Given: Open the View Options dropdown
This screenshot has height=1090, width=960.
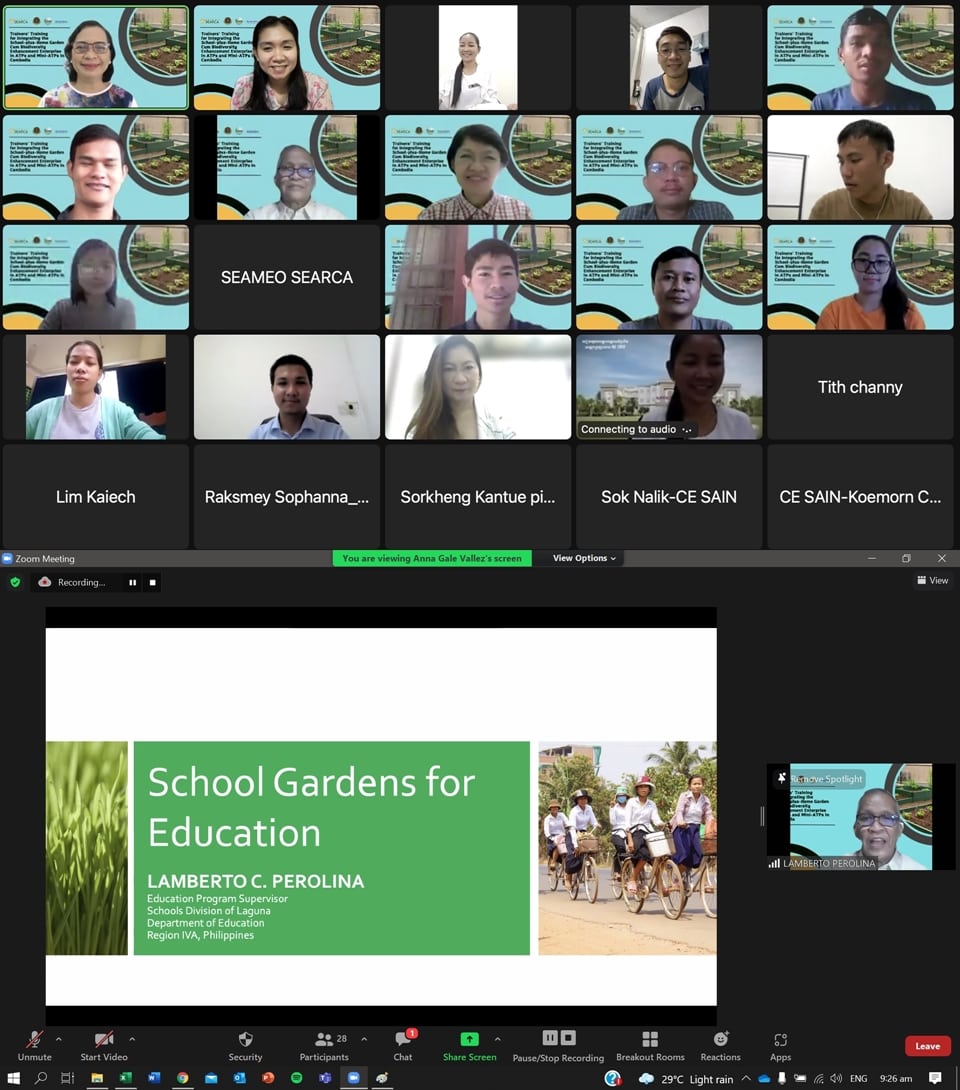Looking at the screenshot, I should click(584, 558).
